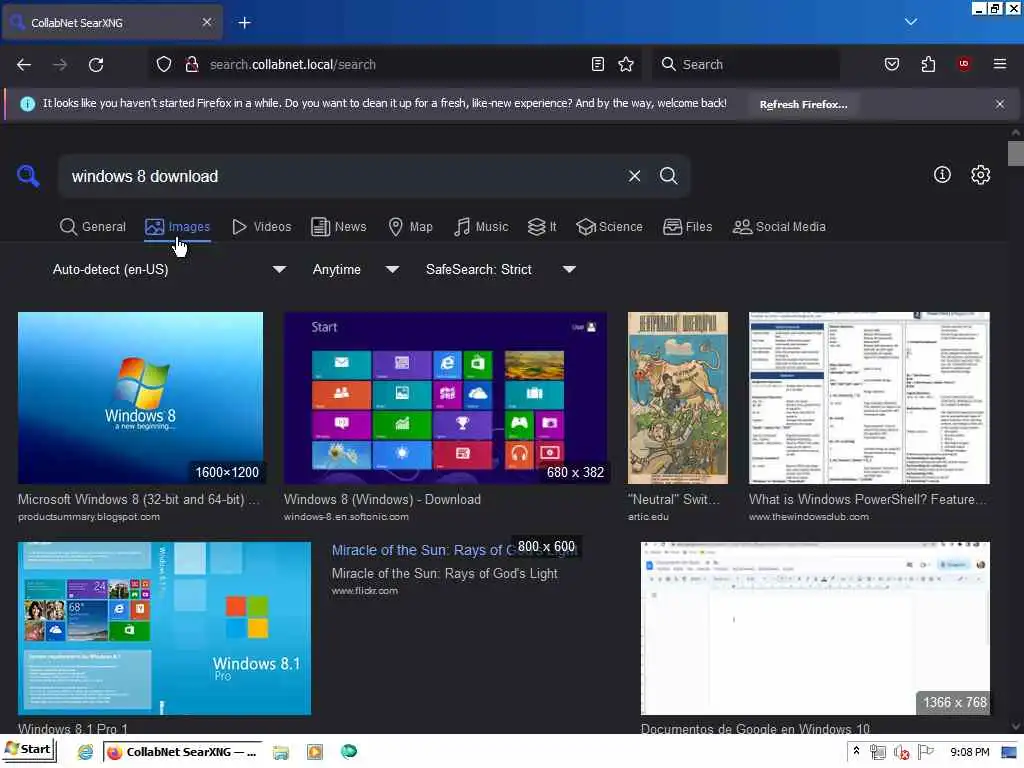Click the windows-8.en.softonic.com source text
Image resolution: width=1024 pixels, height=768 pixels.
tap(346, 517)
